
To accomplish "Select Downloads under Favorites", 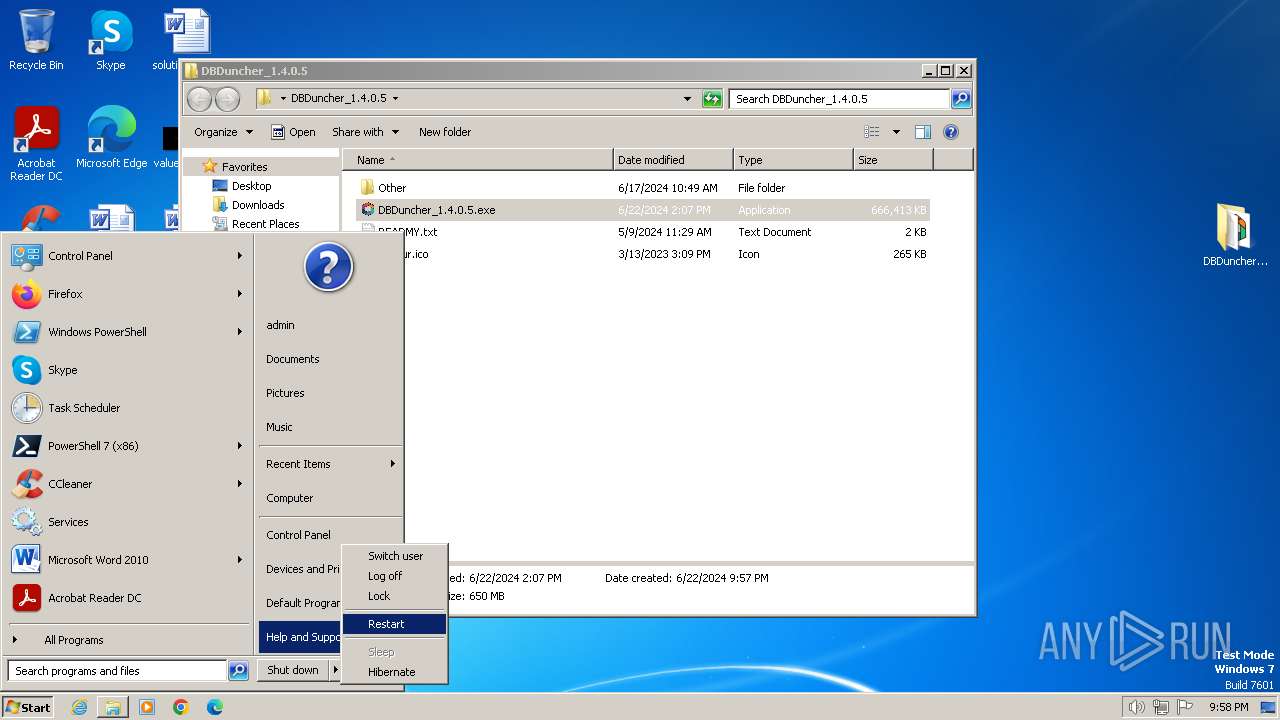I will tap(249, 205).
